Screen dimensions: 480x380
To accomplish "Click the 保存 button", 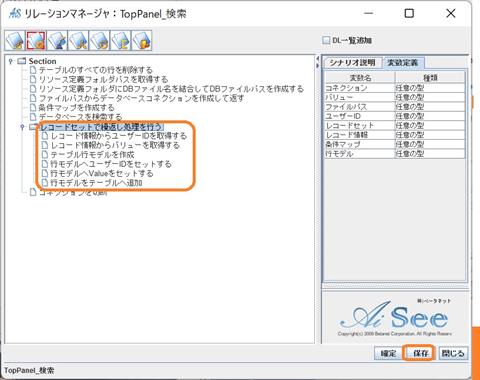I will coord(420,353).
